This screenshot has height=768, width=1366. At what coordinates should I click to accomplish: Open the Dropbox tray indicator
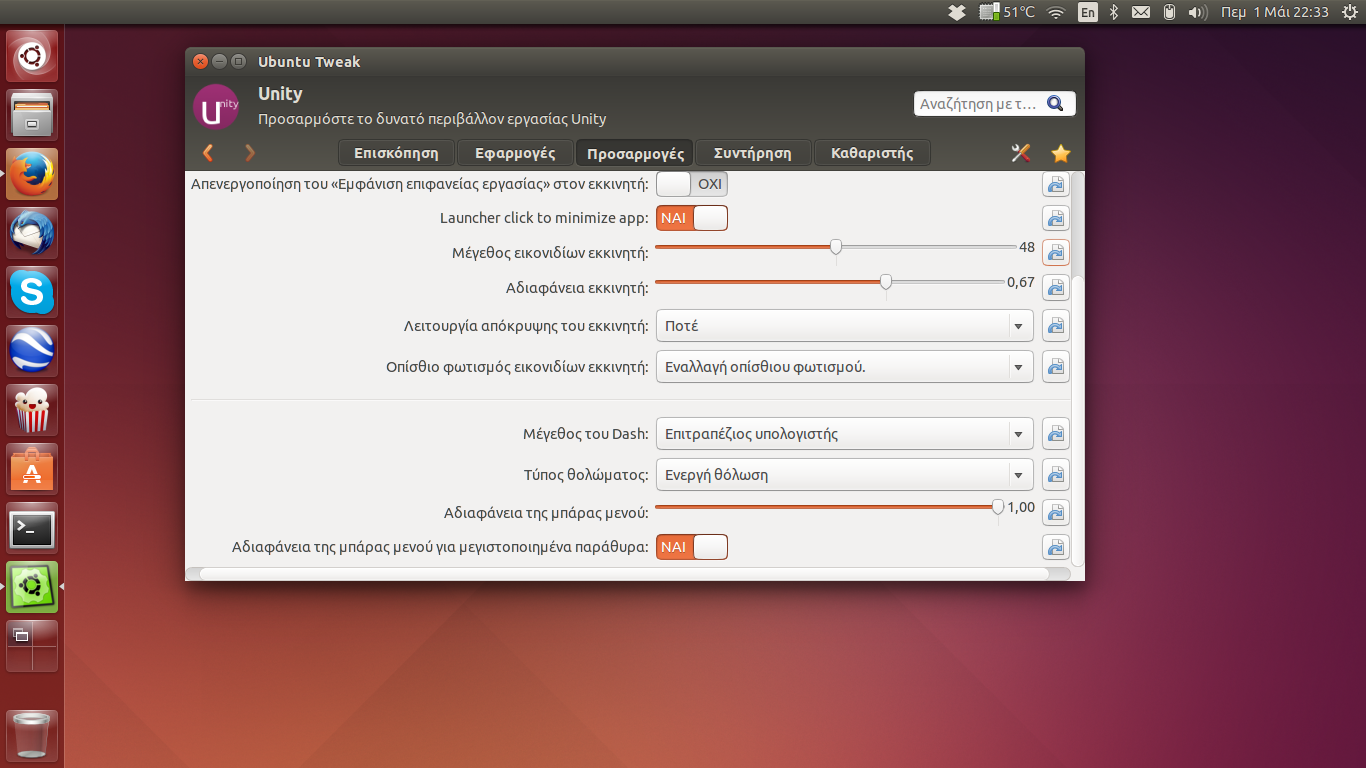[x=957, y=12]
